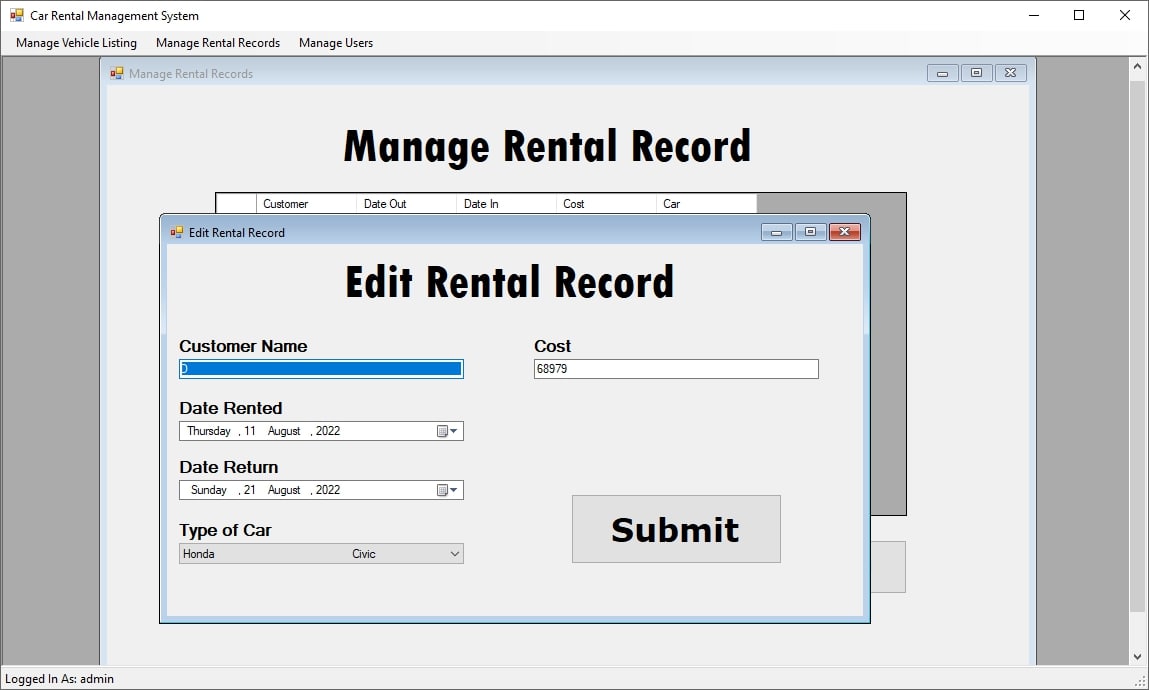This screenshot has height=690, width=1149.
Task: Maximize the Edit Rental Record dialog
Action: coord(810,232)
